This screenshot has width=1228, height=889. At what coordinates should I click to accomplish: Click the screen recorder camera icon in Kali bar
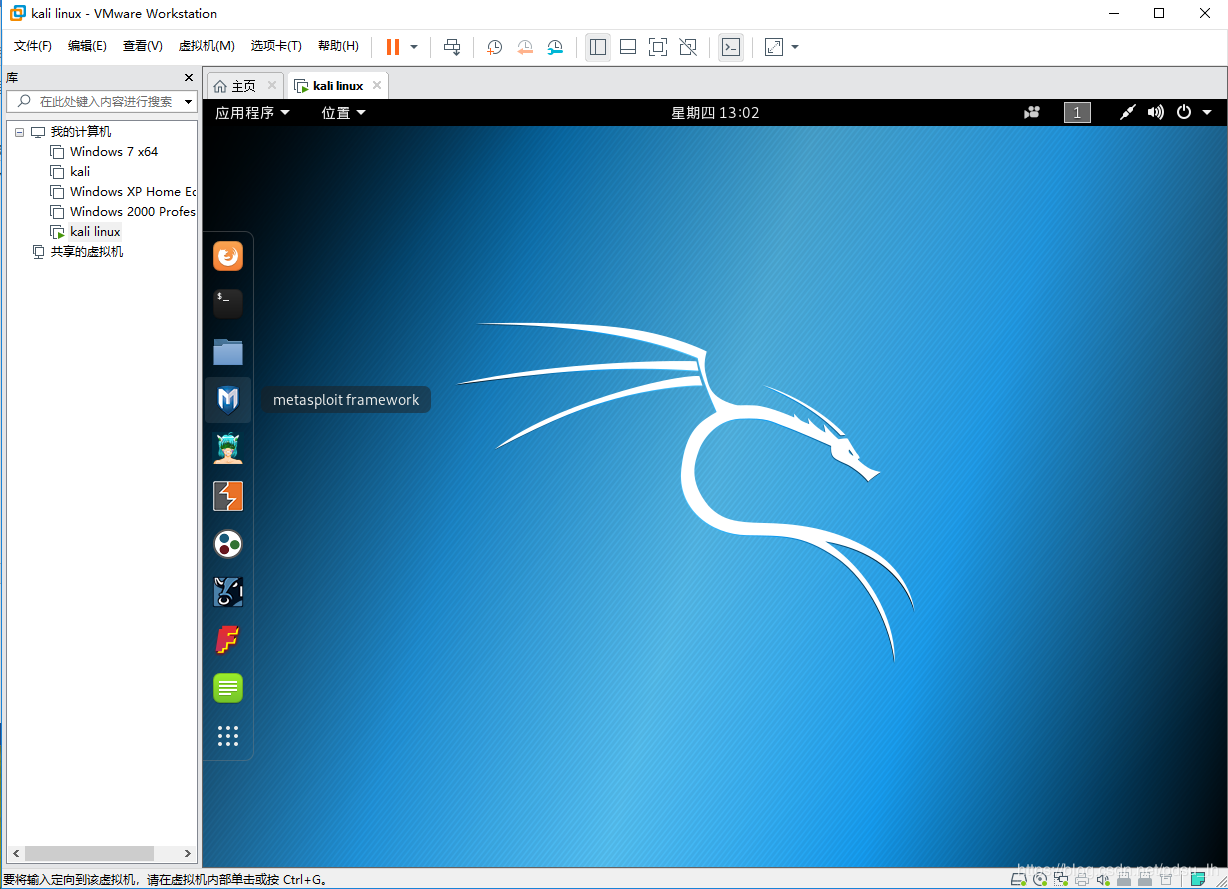pyautogui.click(x=1032, y=113)
